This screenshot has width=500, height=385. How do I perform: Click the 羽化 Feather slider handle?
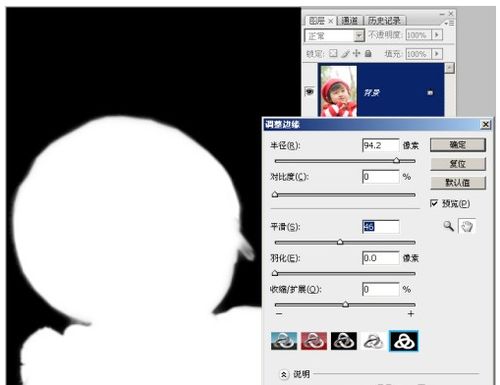(x=275, y=273)
